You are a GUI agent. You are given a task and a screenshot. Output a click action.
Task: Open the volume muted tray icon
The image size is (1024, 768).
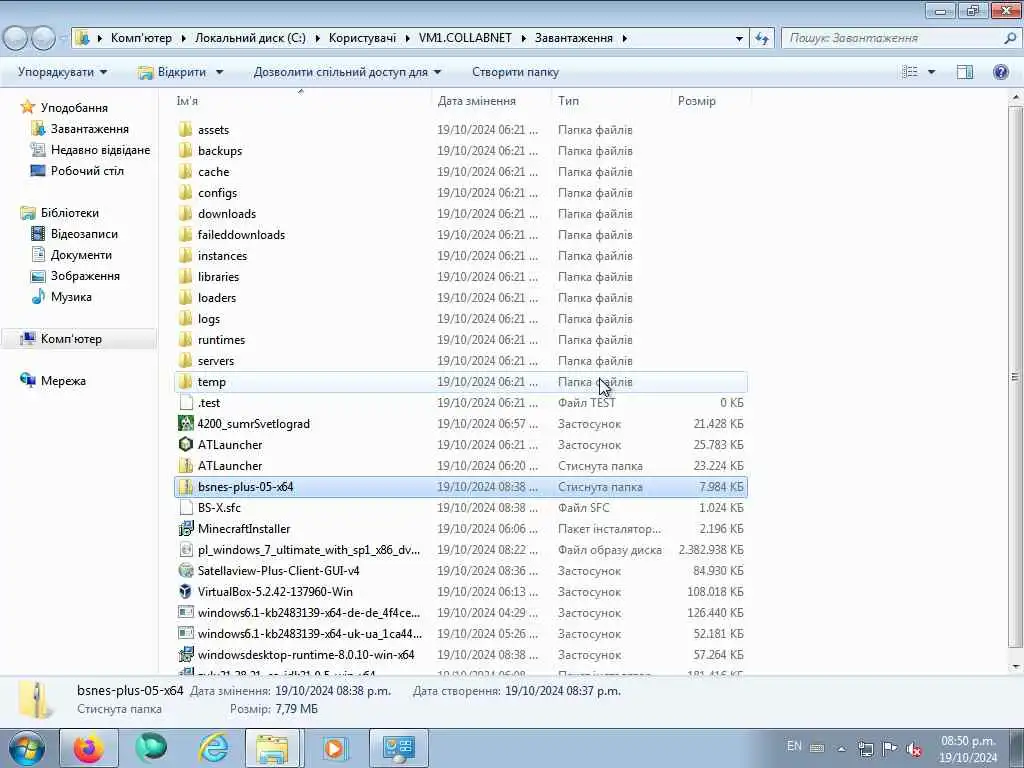click(914, 749)
